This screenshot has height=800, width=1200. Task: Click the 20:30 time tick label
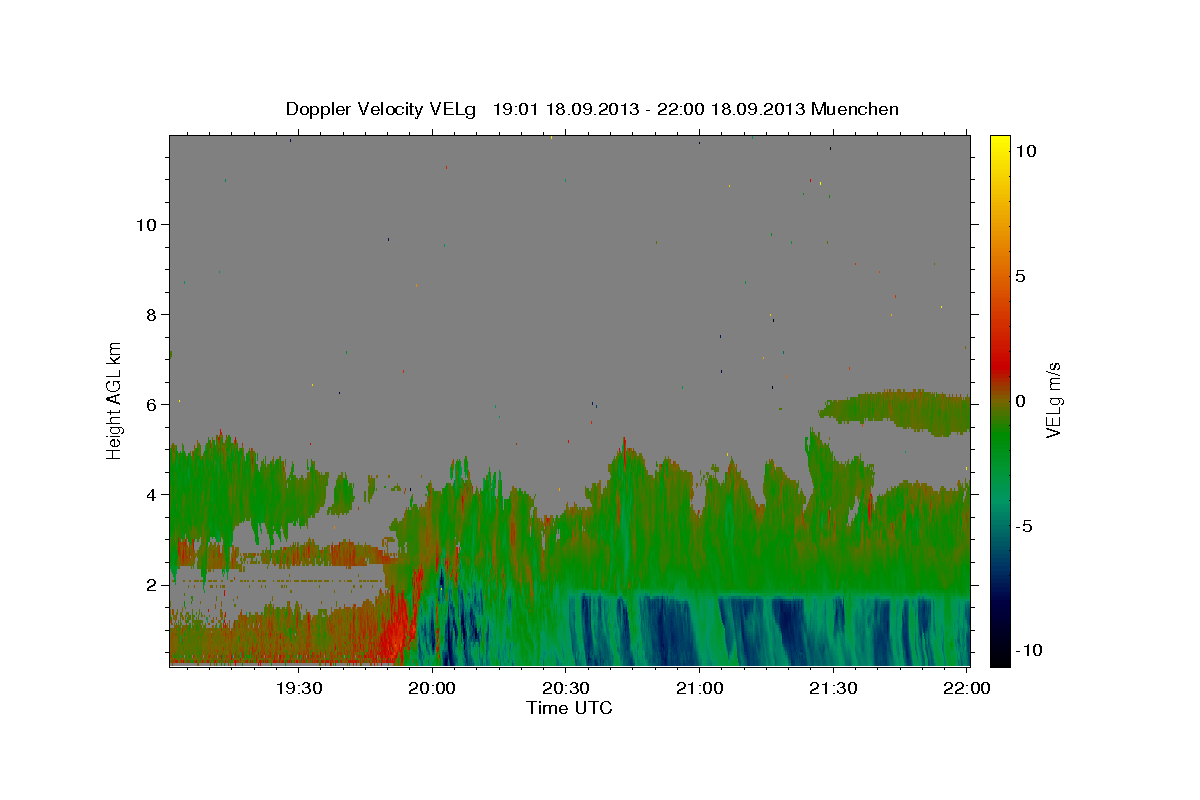tap(566, 688)
